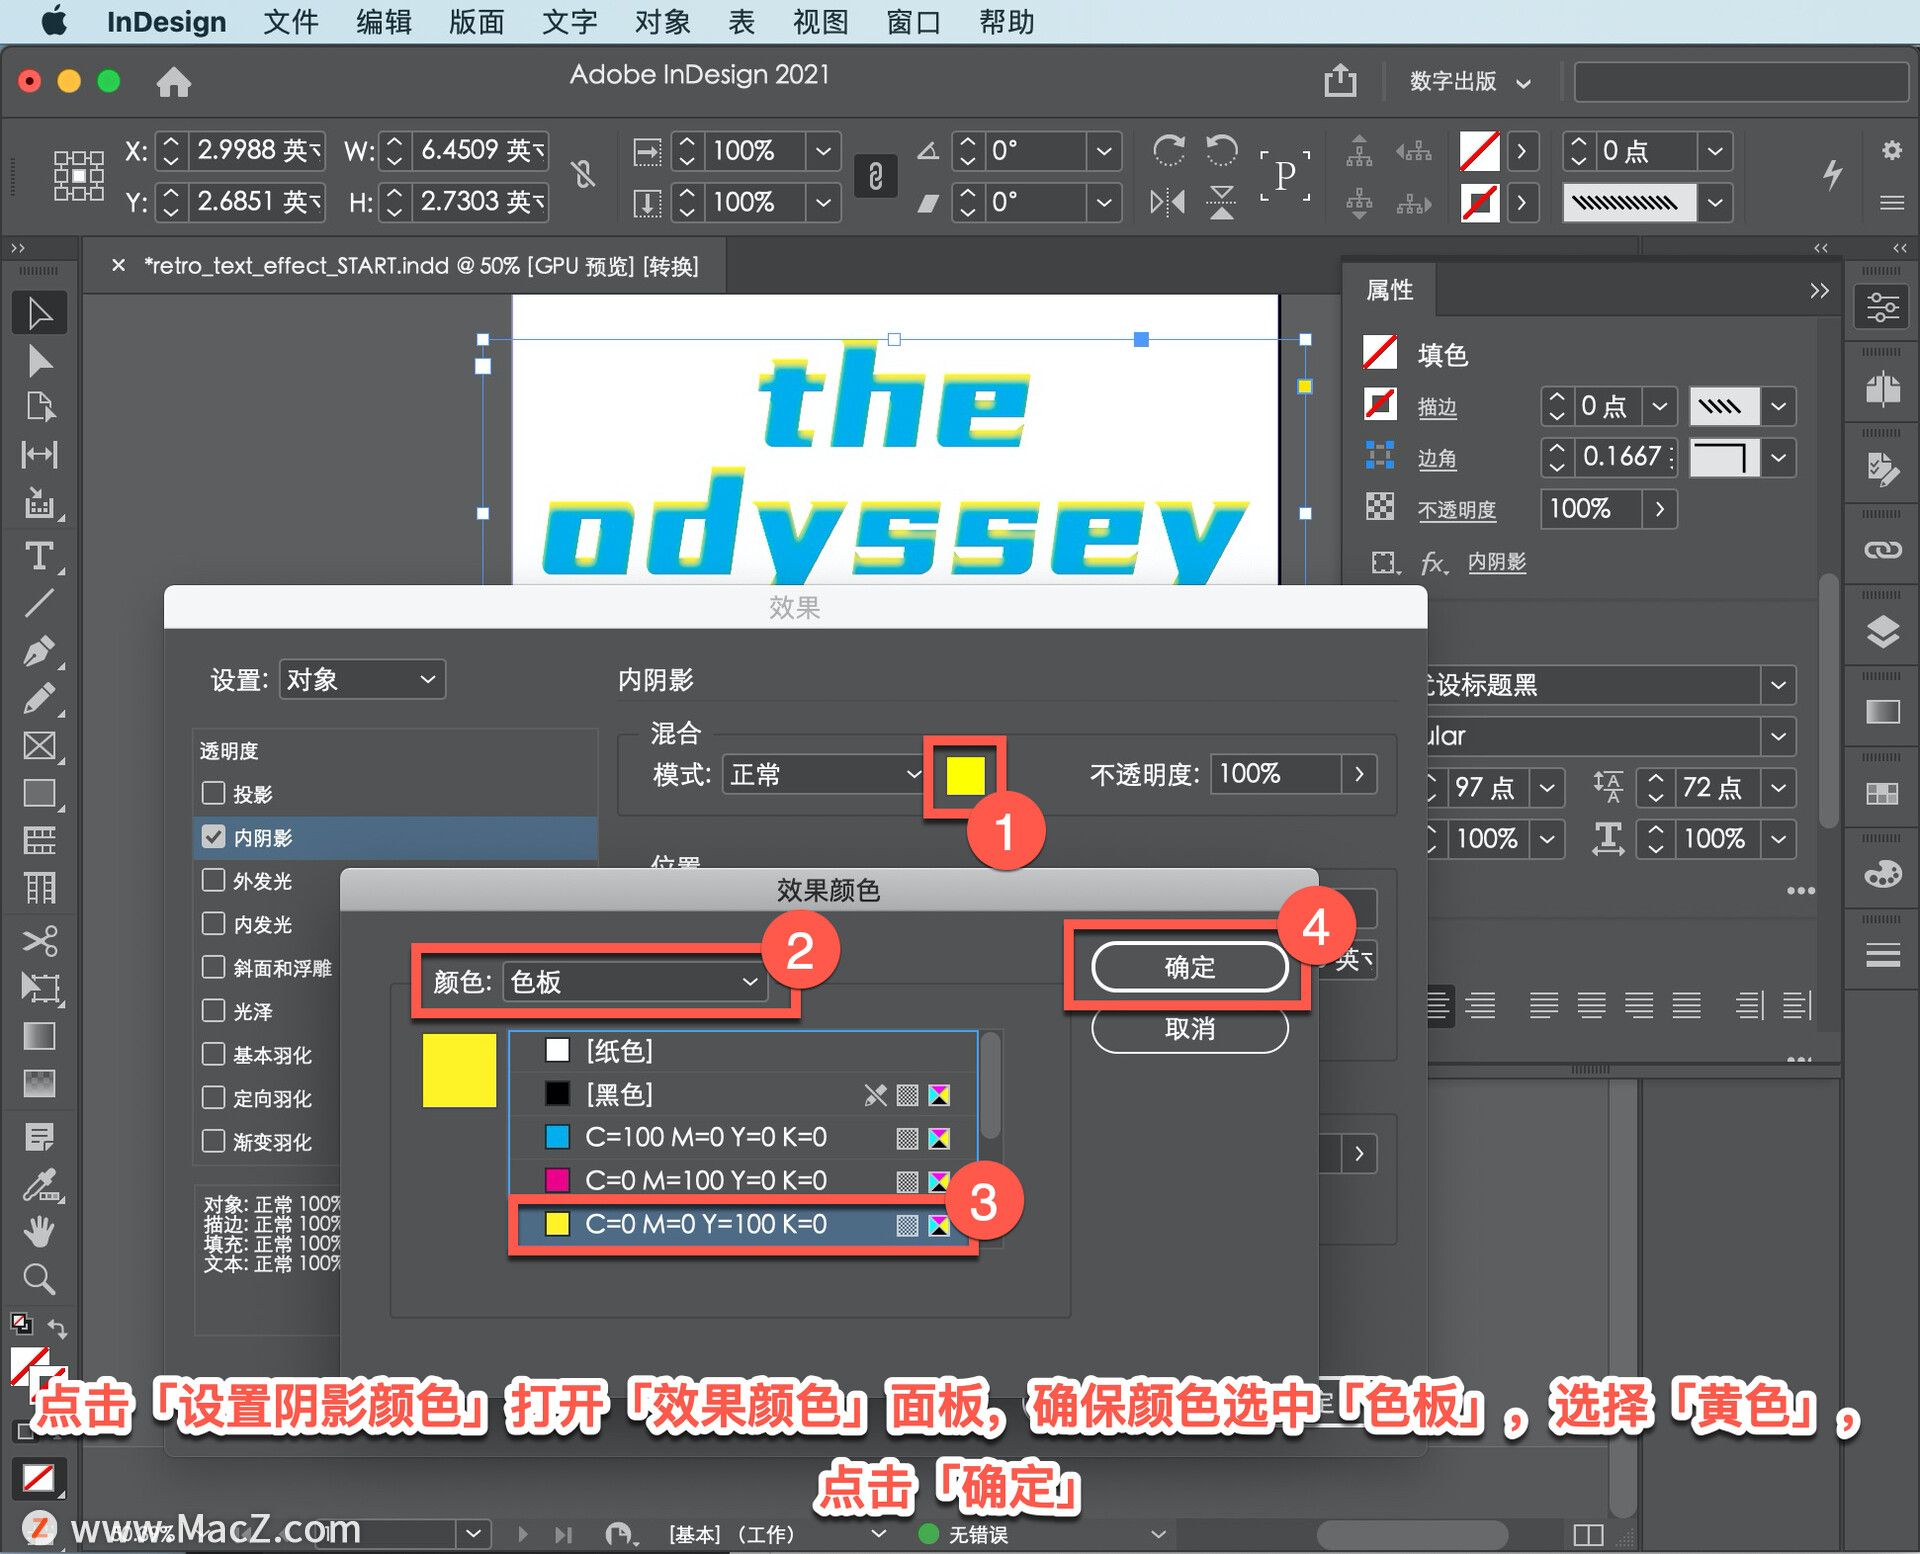This screenshot has height=1554, width=1920.
Task: Open the 72 点 leading dropdown
Action: pyautogui.click(x=1779, y=788)
